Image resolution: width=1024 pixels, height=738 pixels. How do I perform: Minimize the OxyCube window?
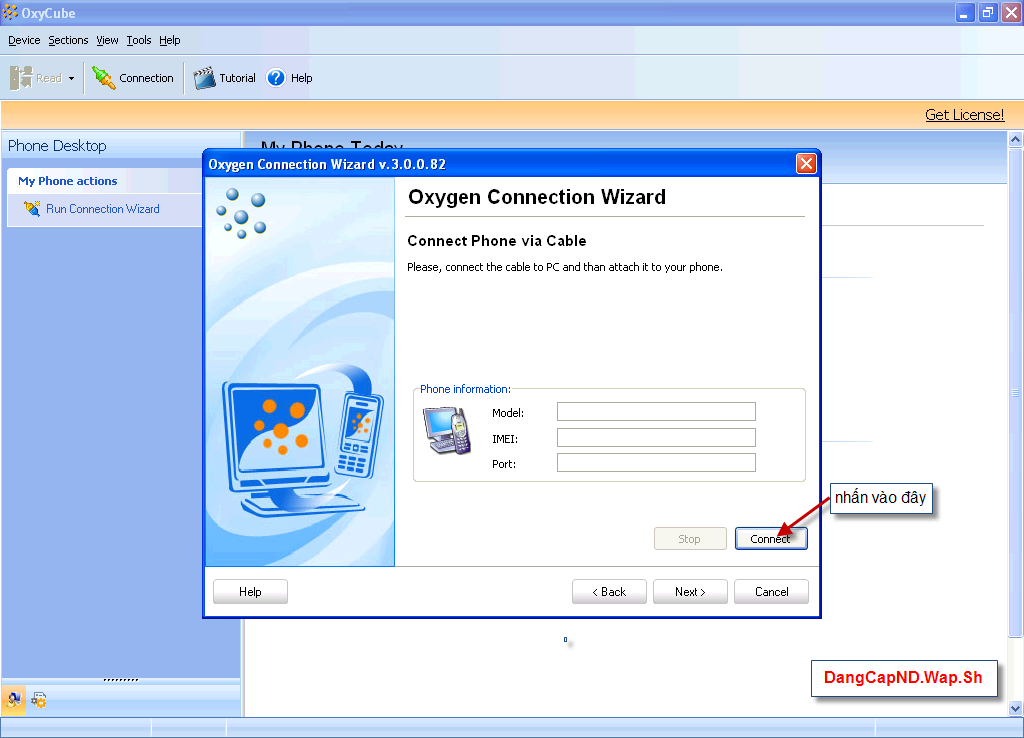coord(965,13)
